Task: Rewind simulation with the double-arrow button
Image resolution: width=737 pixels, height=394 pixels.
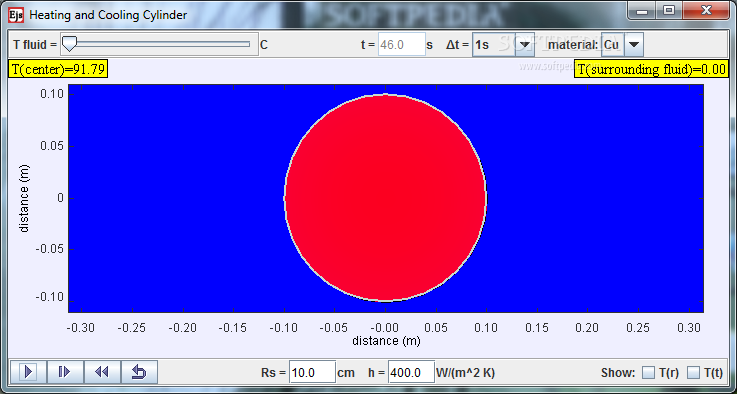Action: [x=102, y=372]
